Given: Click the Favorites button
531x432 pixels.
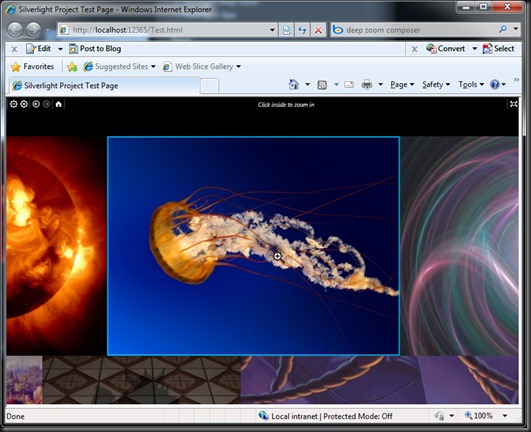Looking at the screenshot, I should (x=32, y=66).
